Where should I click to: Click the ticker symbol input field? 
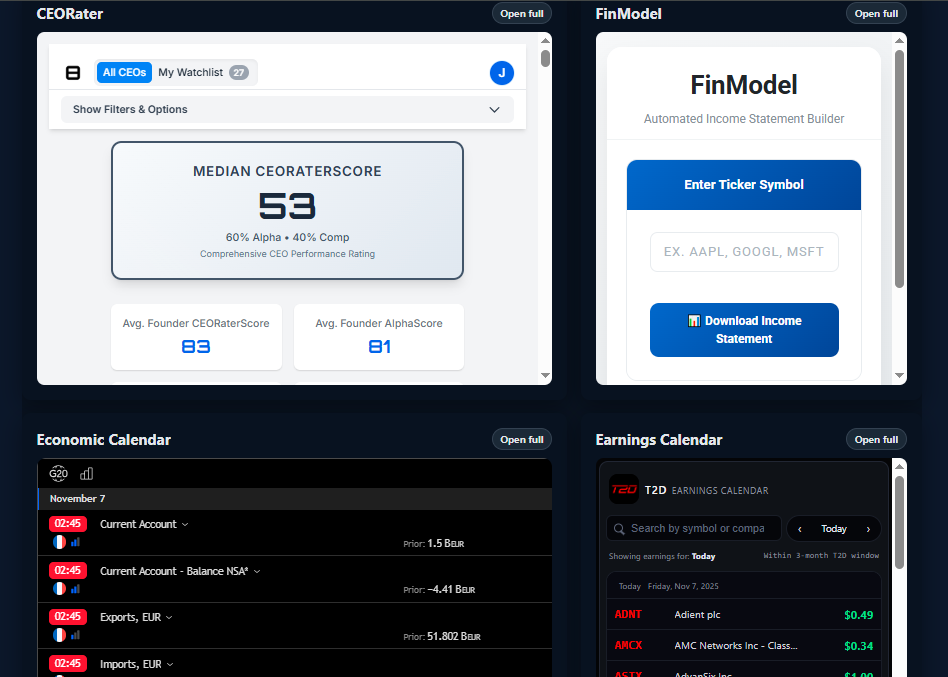[744, 252]
